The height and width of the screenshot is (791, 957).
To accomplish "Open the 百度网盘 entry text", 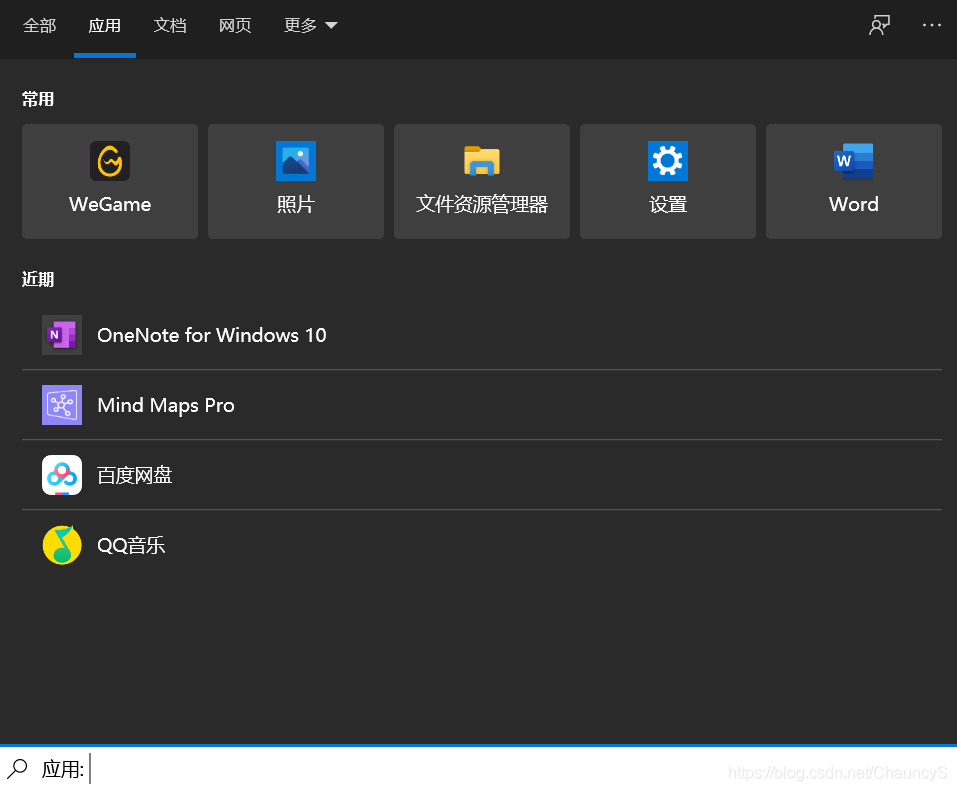I will pyautogui.click(x=135, y=475).
